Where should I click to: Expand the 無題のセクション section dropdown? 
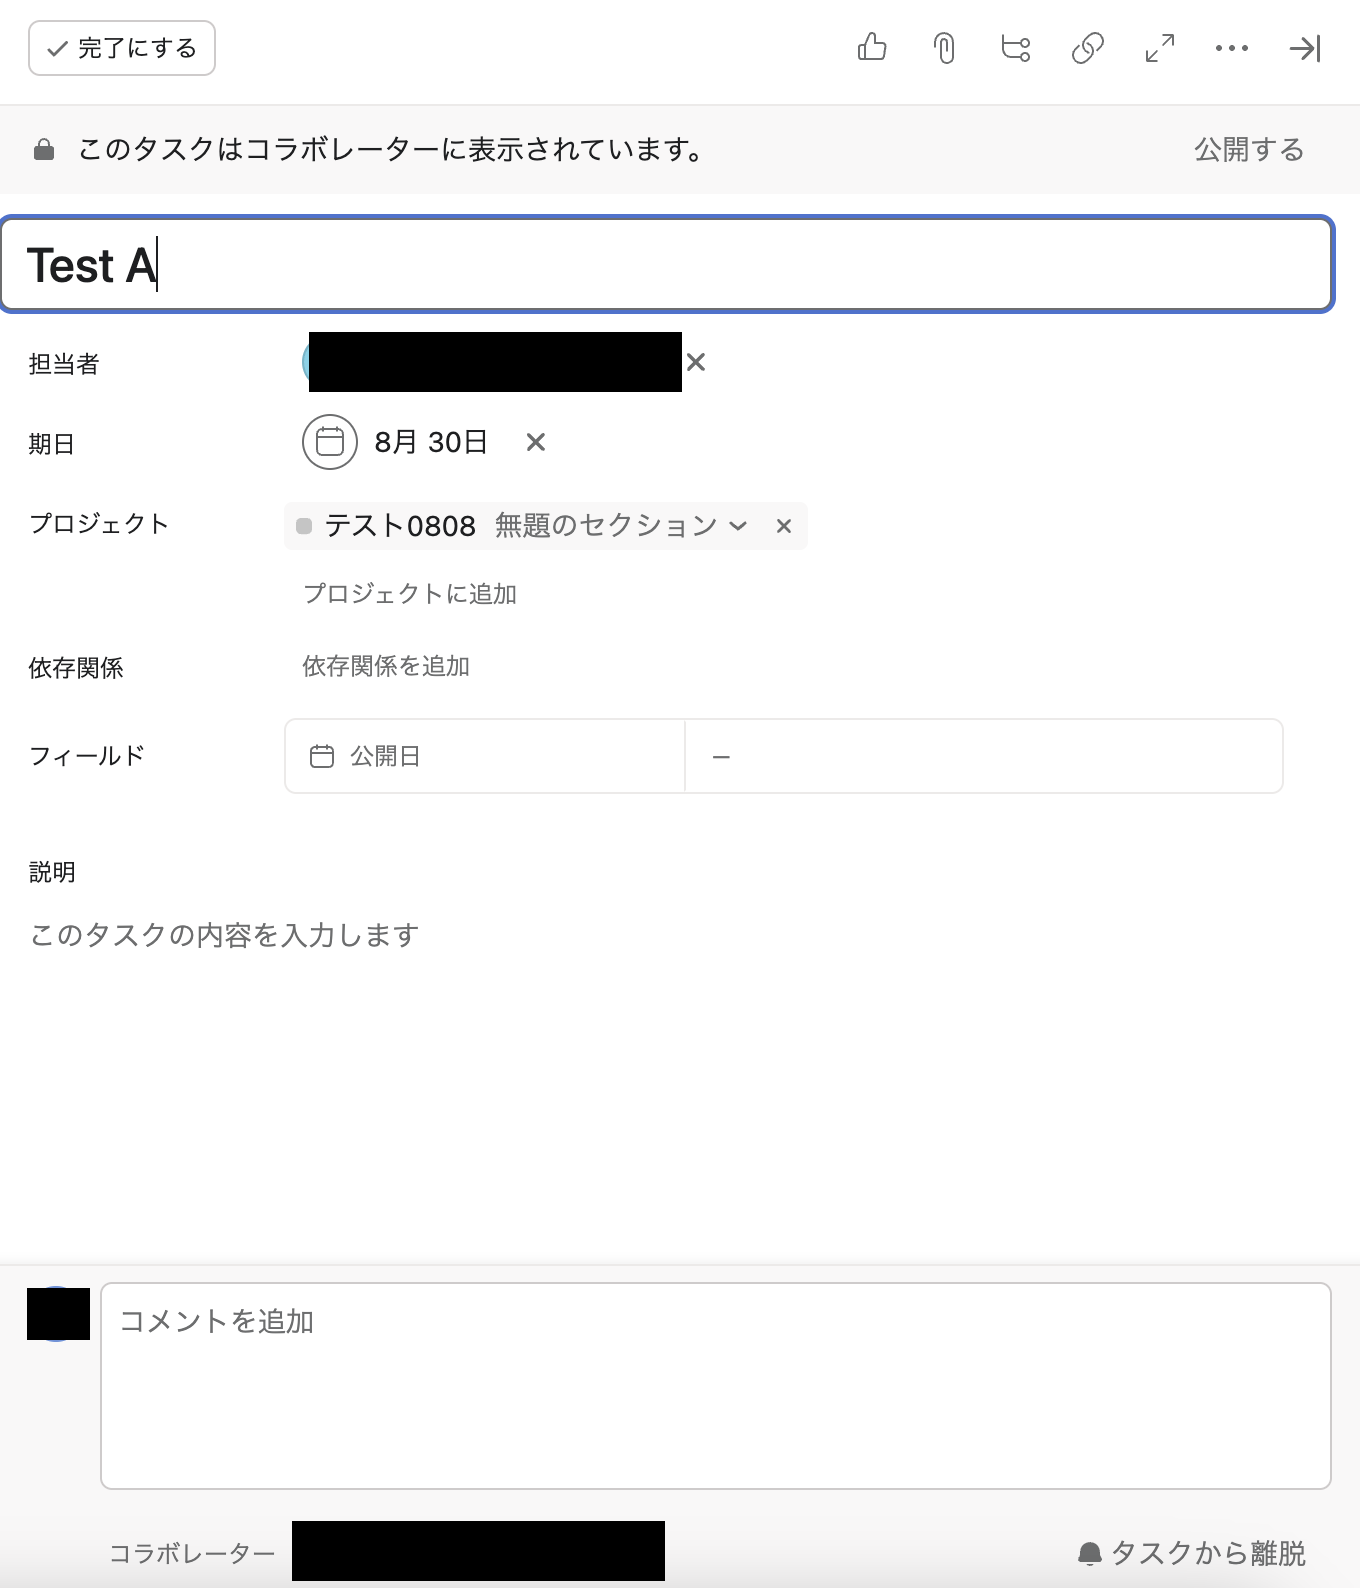pos(738,526)
